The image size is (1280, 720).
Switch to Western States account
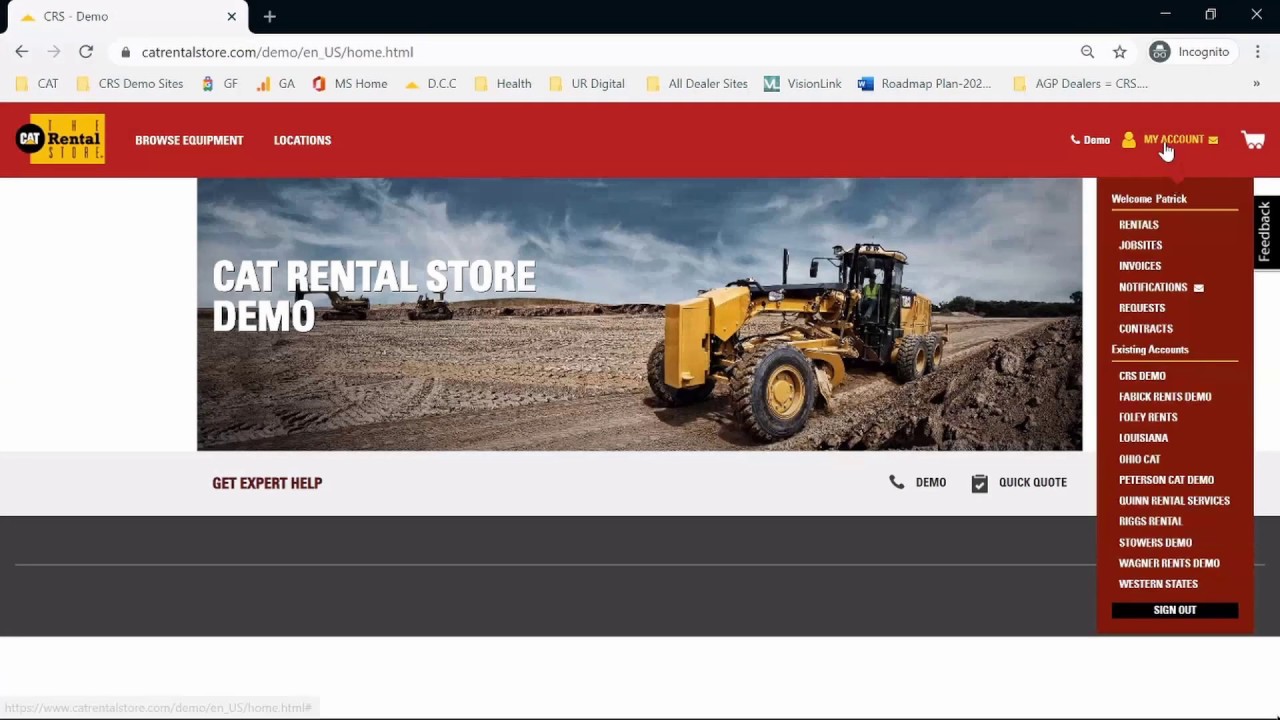point(1158,584)
